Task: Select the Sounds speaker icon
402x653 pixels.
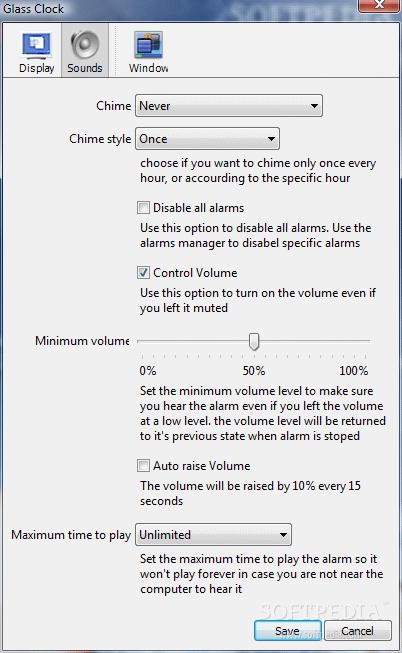Action: [x=85, y=45]
